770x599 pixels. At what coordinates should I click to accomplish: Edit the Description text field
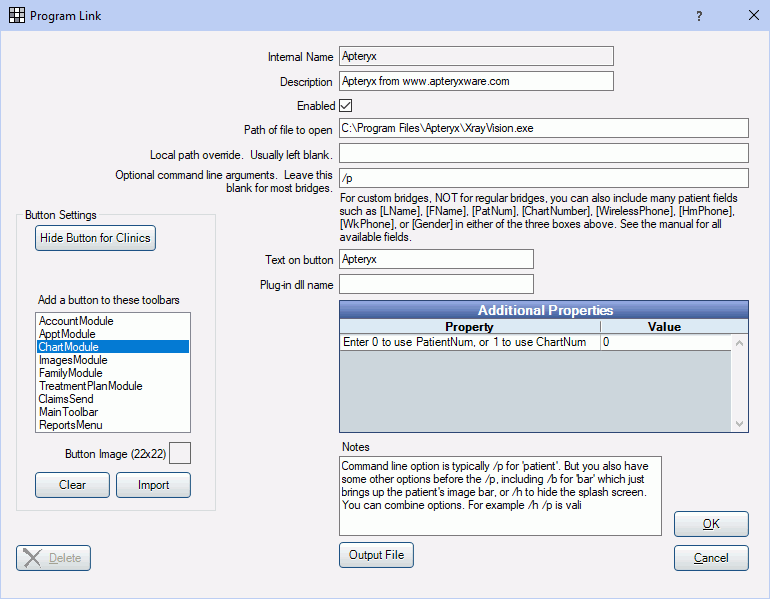click(476, 81)
